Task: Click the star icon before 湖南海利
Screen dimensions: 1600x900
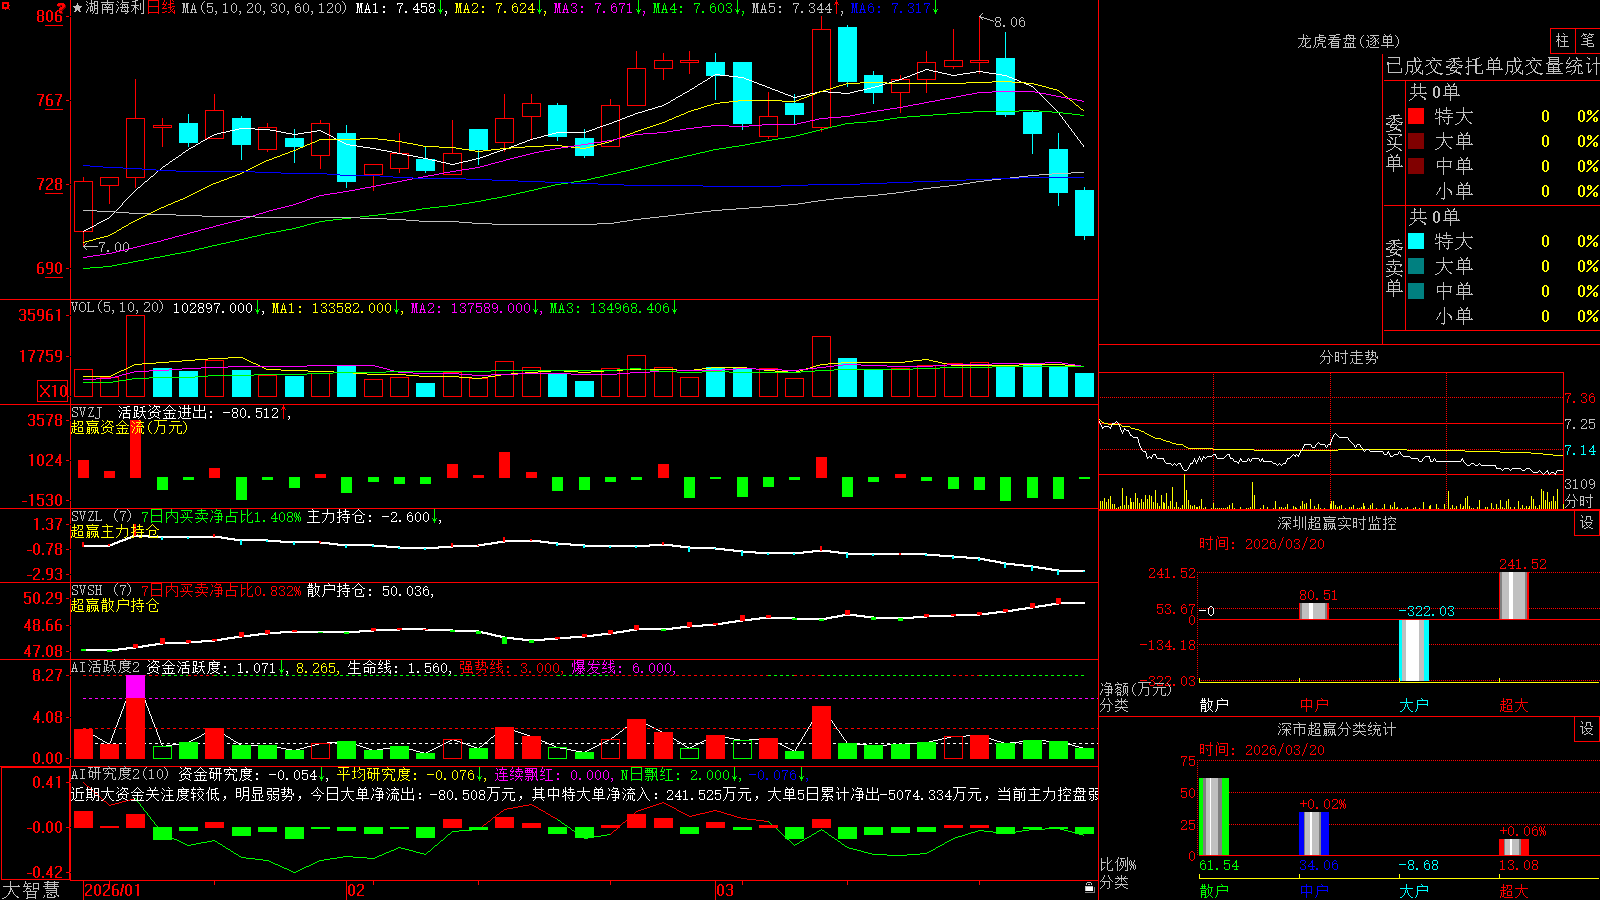Action: pos(77,8)
